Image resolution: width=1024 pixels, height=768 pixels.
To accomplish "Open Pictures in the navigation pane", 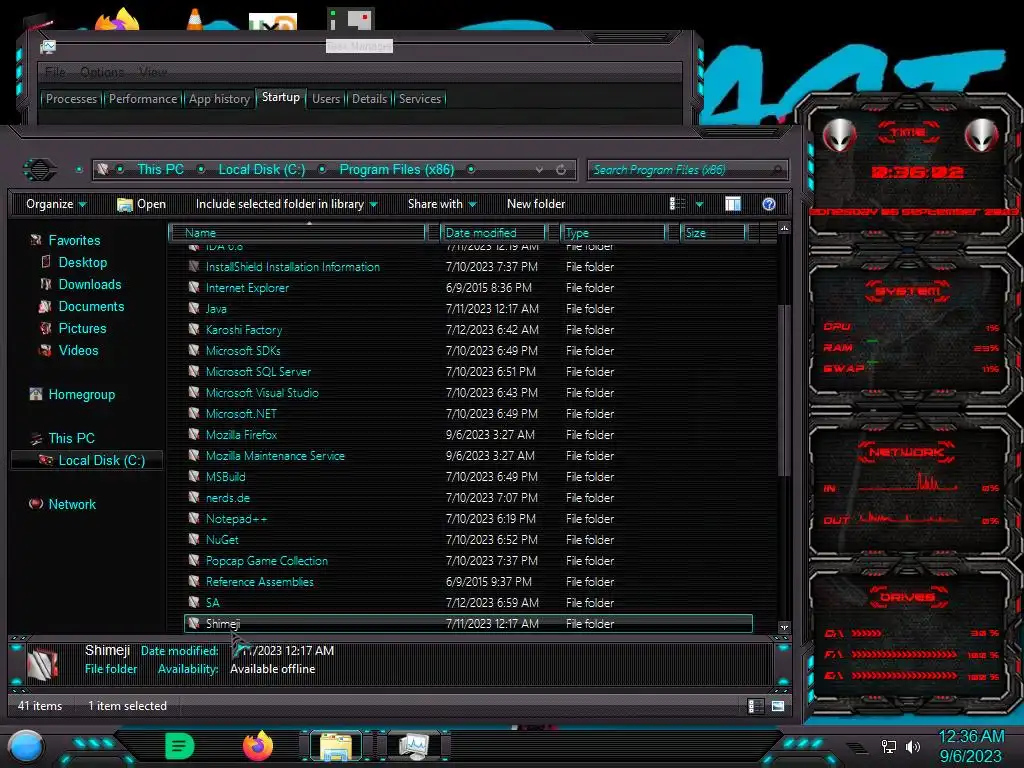I will tap(82, 328).
